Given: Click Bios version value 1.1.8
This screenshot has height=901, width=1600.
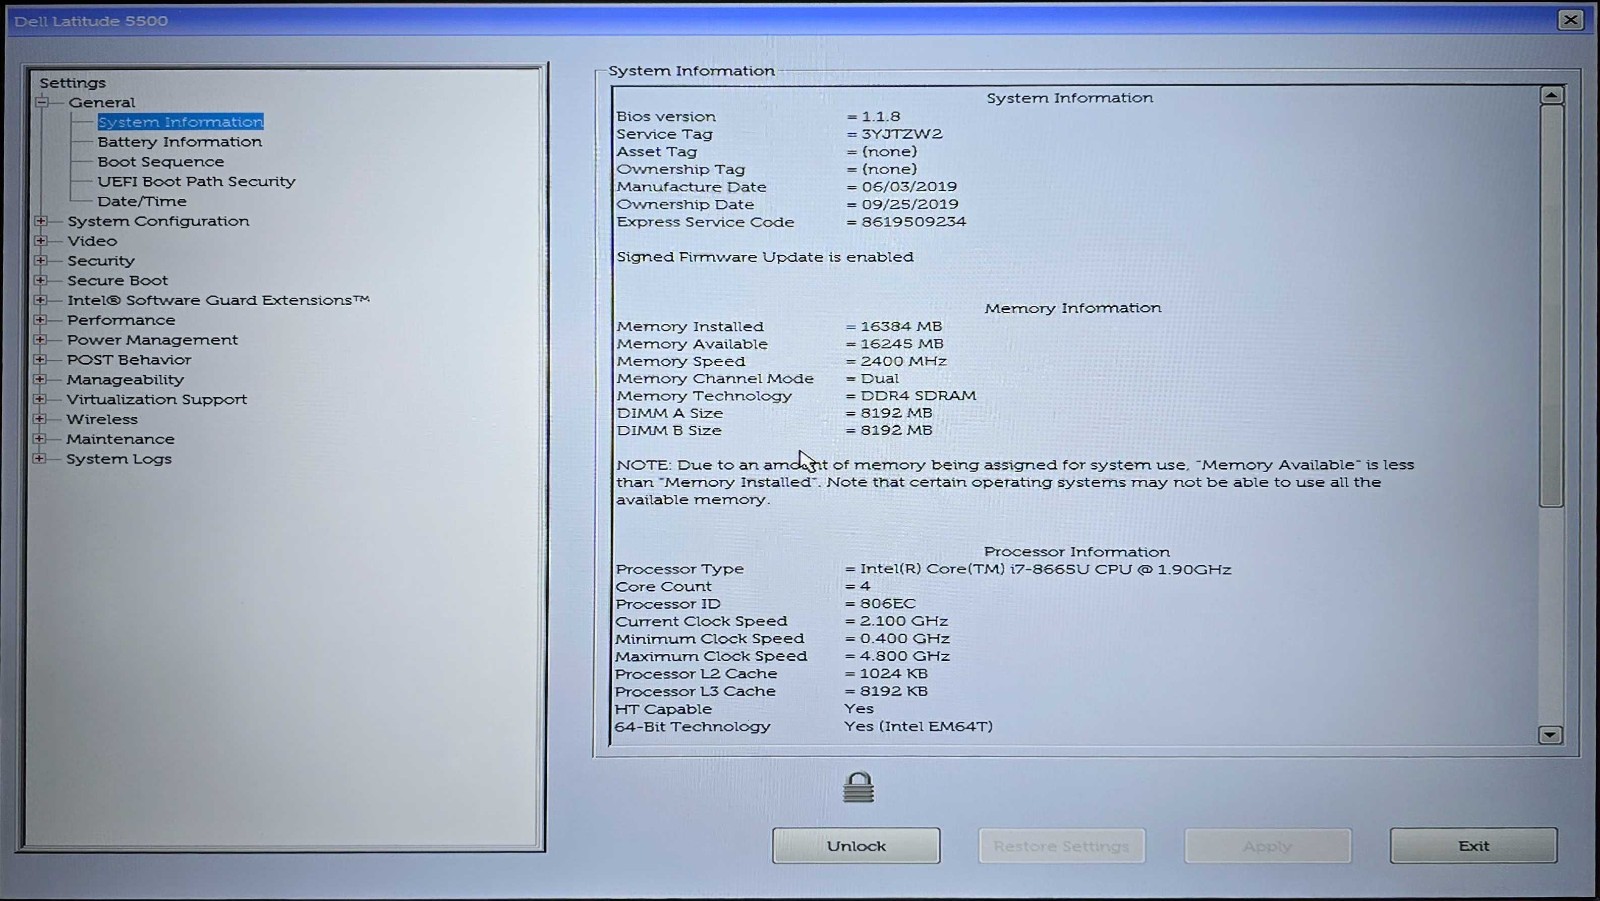Looking at the screenshot, I should [881, 116].
